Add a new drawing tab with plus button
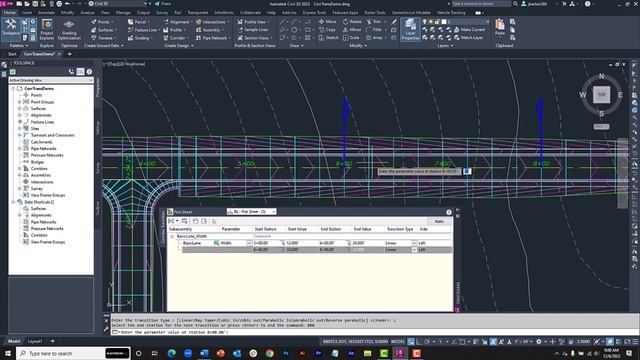The width and height of the screenshot is (640, 360). pyautogui.click(x=69, y=54)
